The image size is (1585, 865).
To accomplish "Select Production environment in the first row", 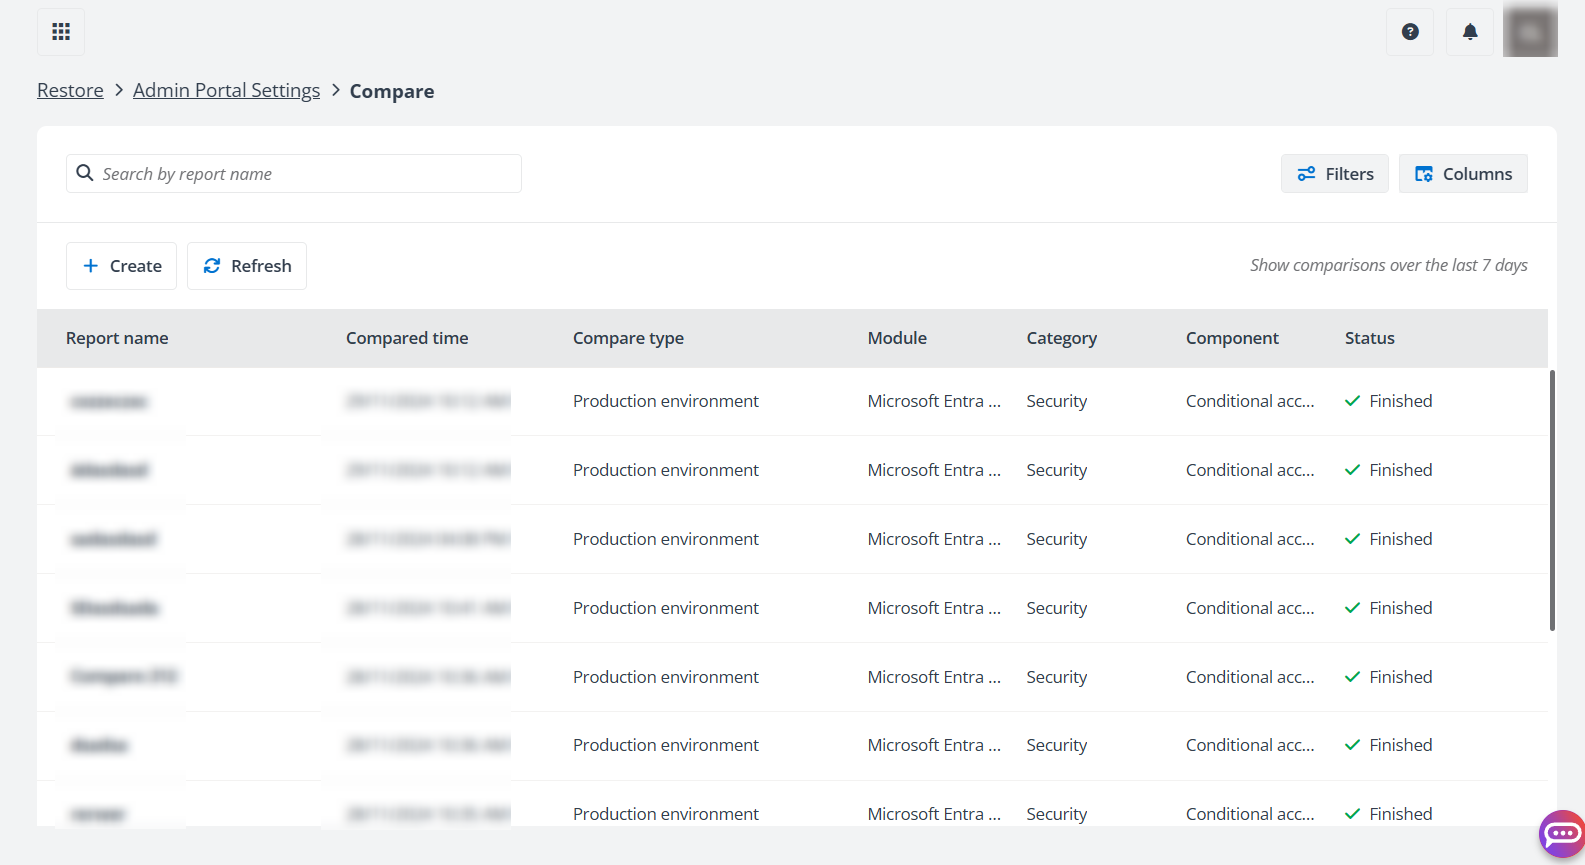I will point(666,401).
